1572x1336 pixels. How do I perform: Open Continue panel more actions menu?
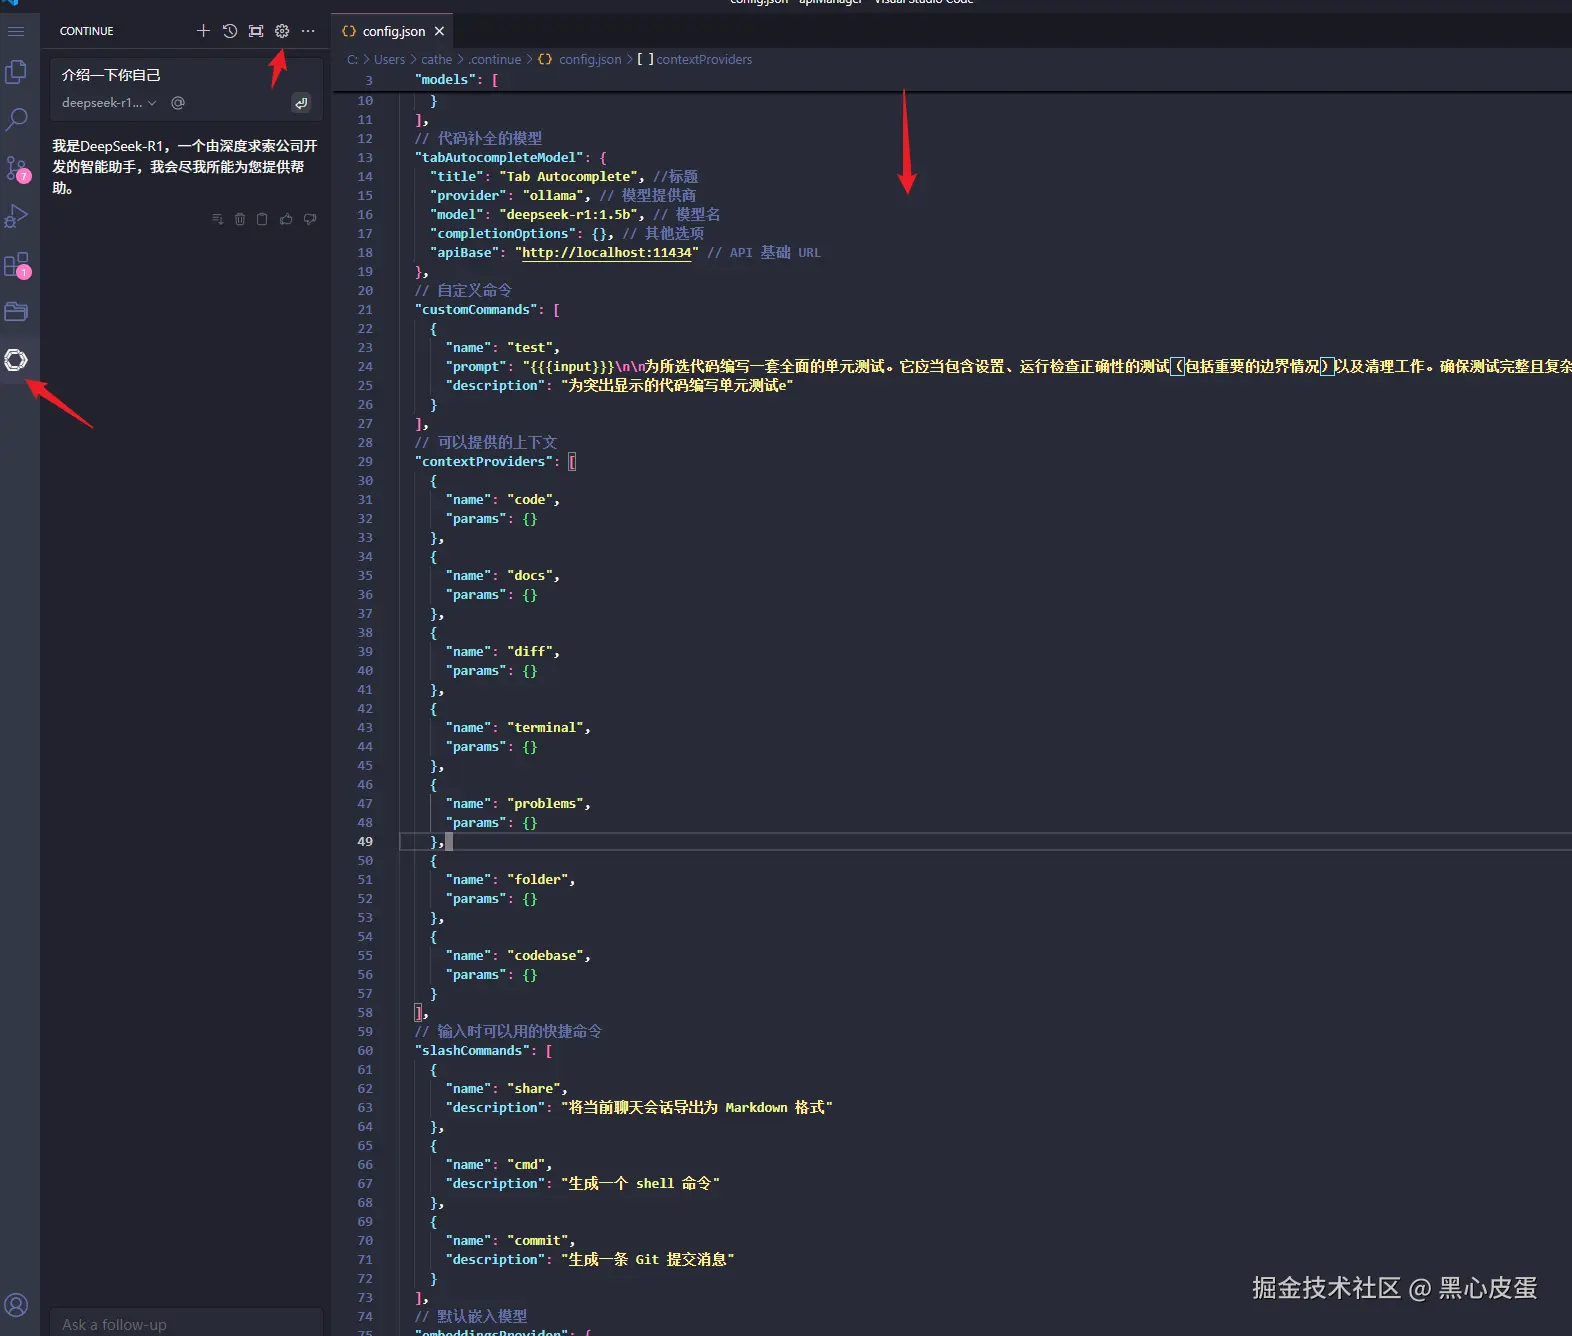click(308, 31)
